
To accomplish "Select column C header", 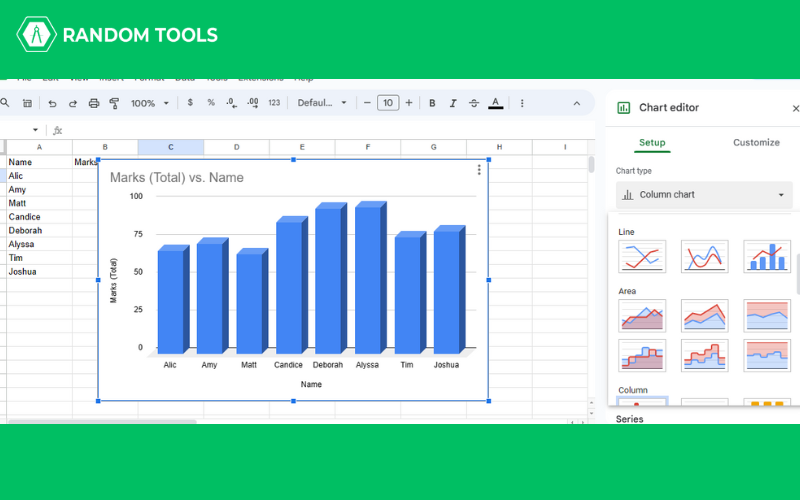I will (170, 147).
